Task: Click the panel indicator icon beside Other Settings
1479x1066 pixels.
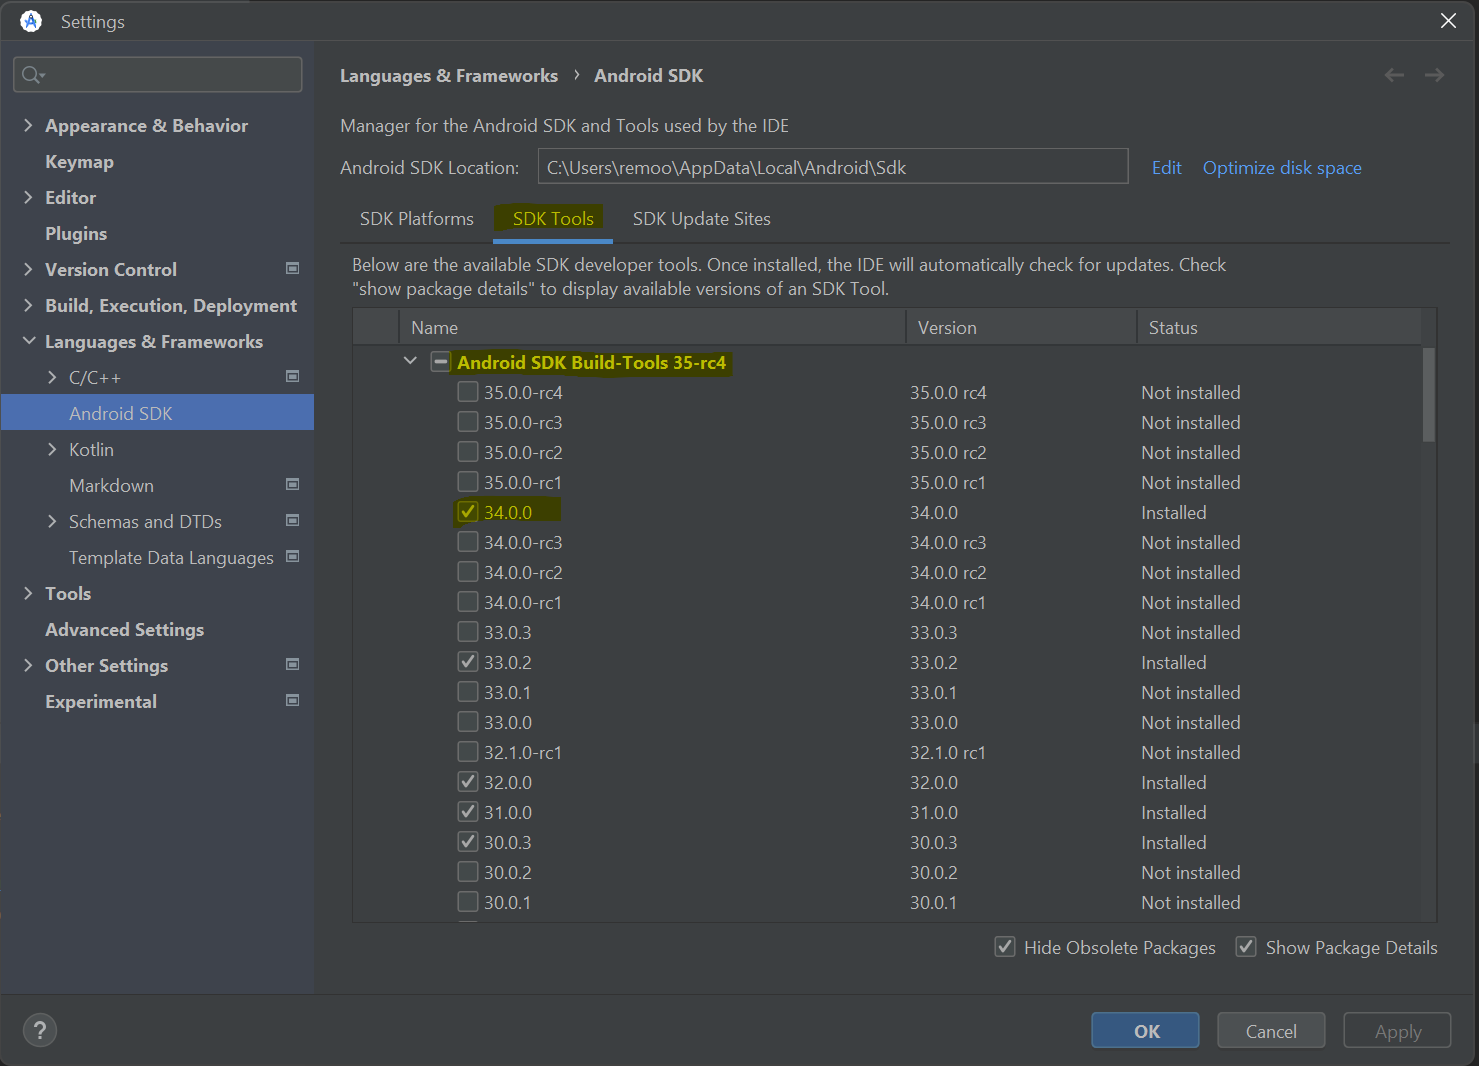Action: (292, 664)
